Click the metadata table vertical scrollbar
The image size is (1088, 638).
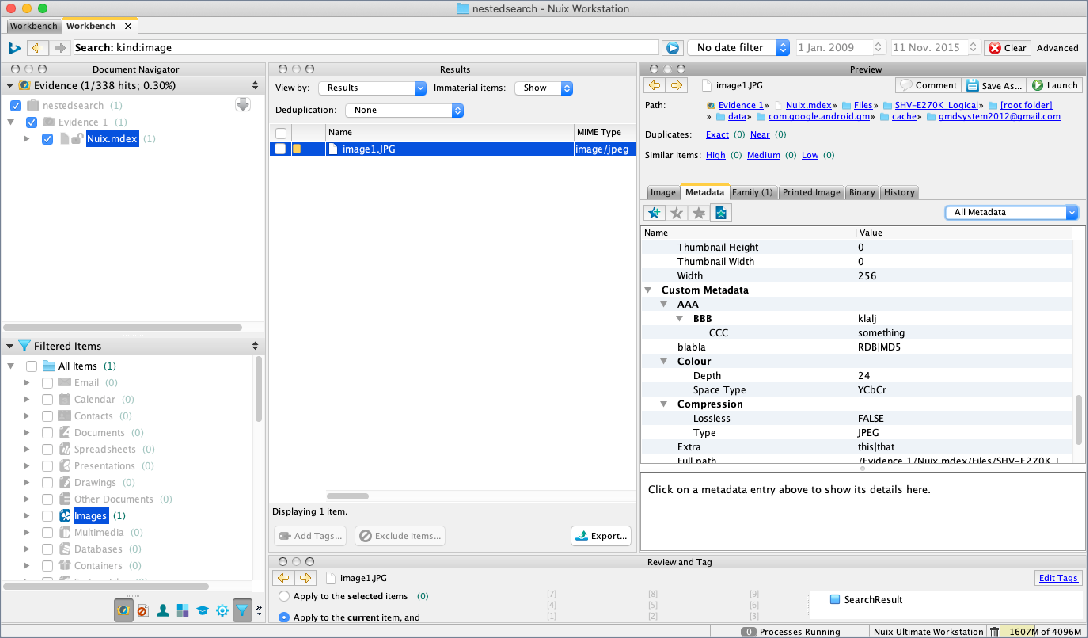pos(1078,420)
